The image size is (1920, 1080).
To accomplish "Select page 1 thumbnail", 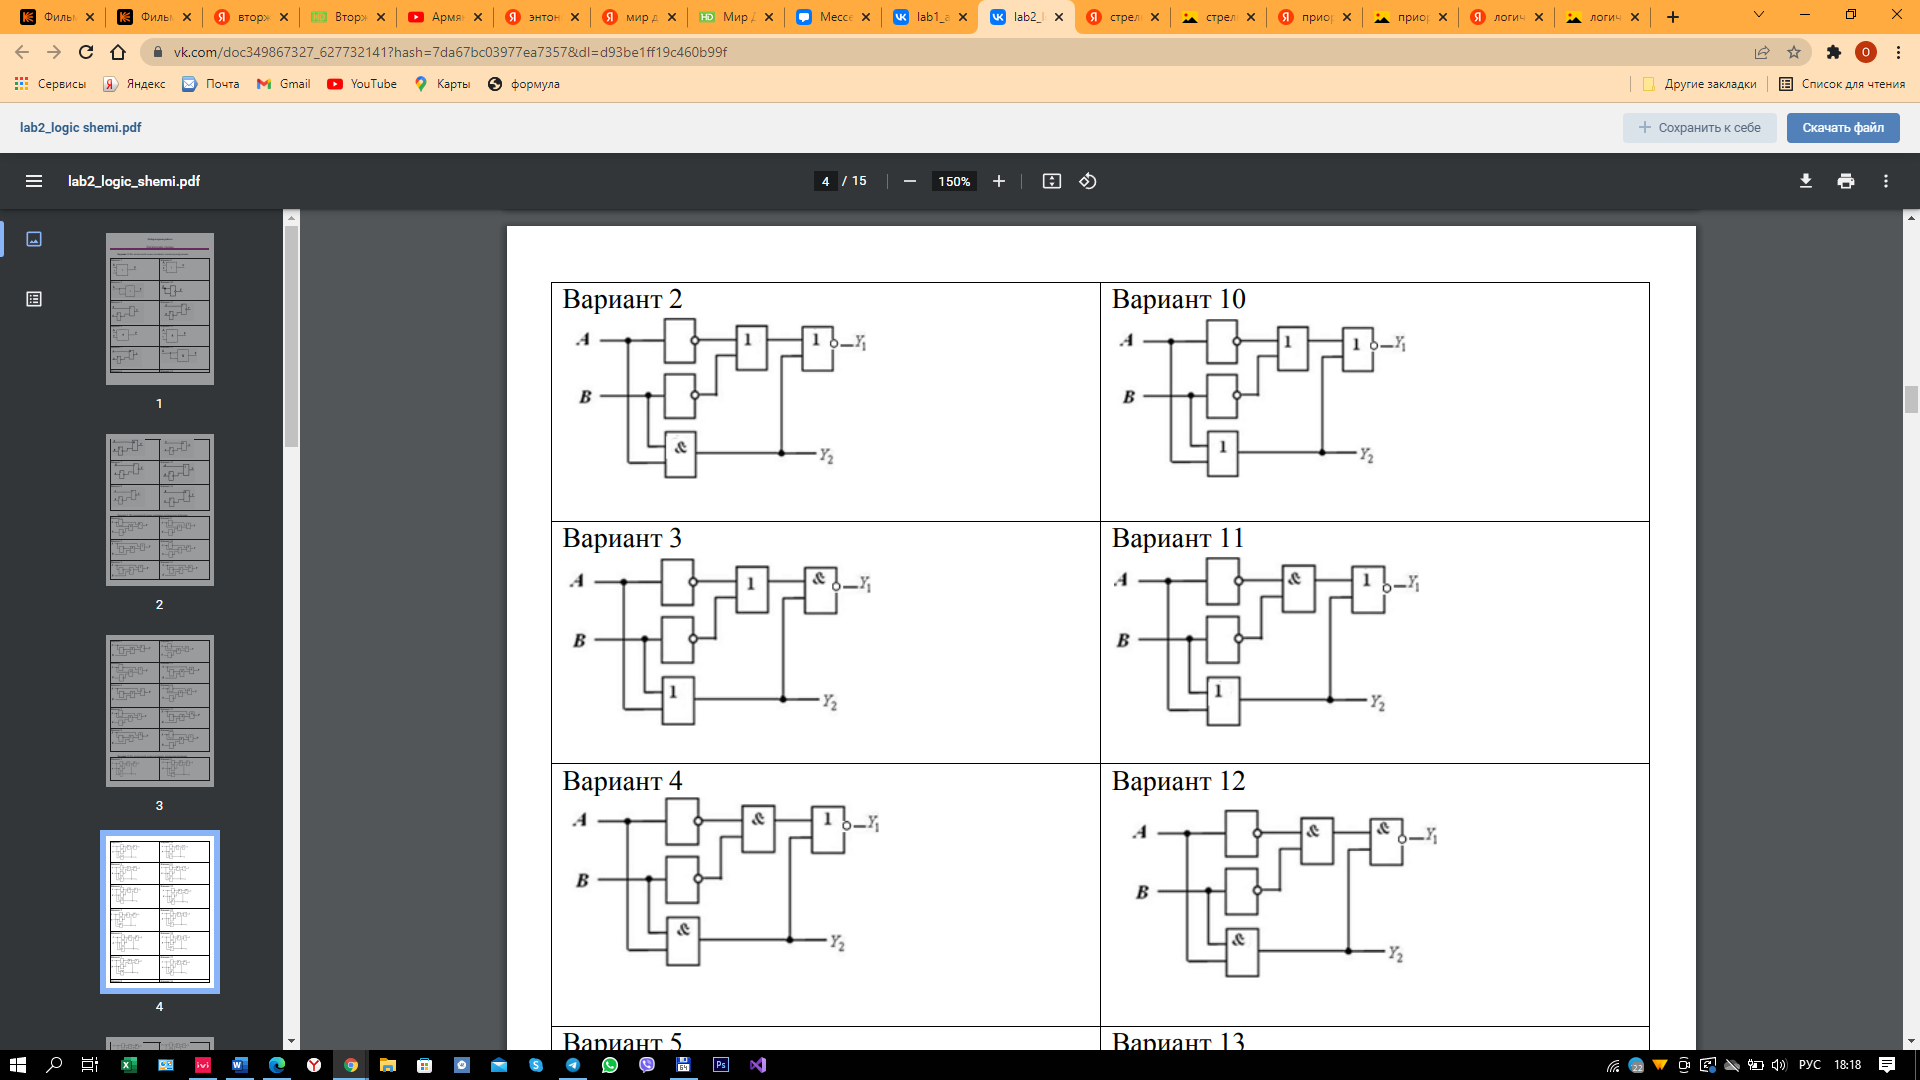I will click(x=160, y=308).
